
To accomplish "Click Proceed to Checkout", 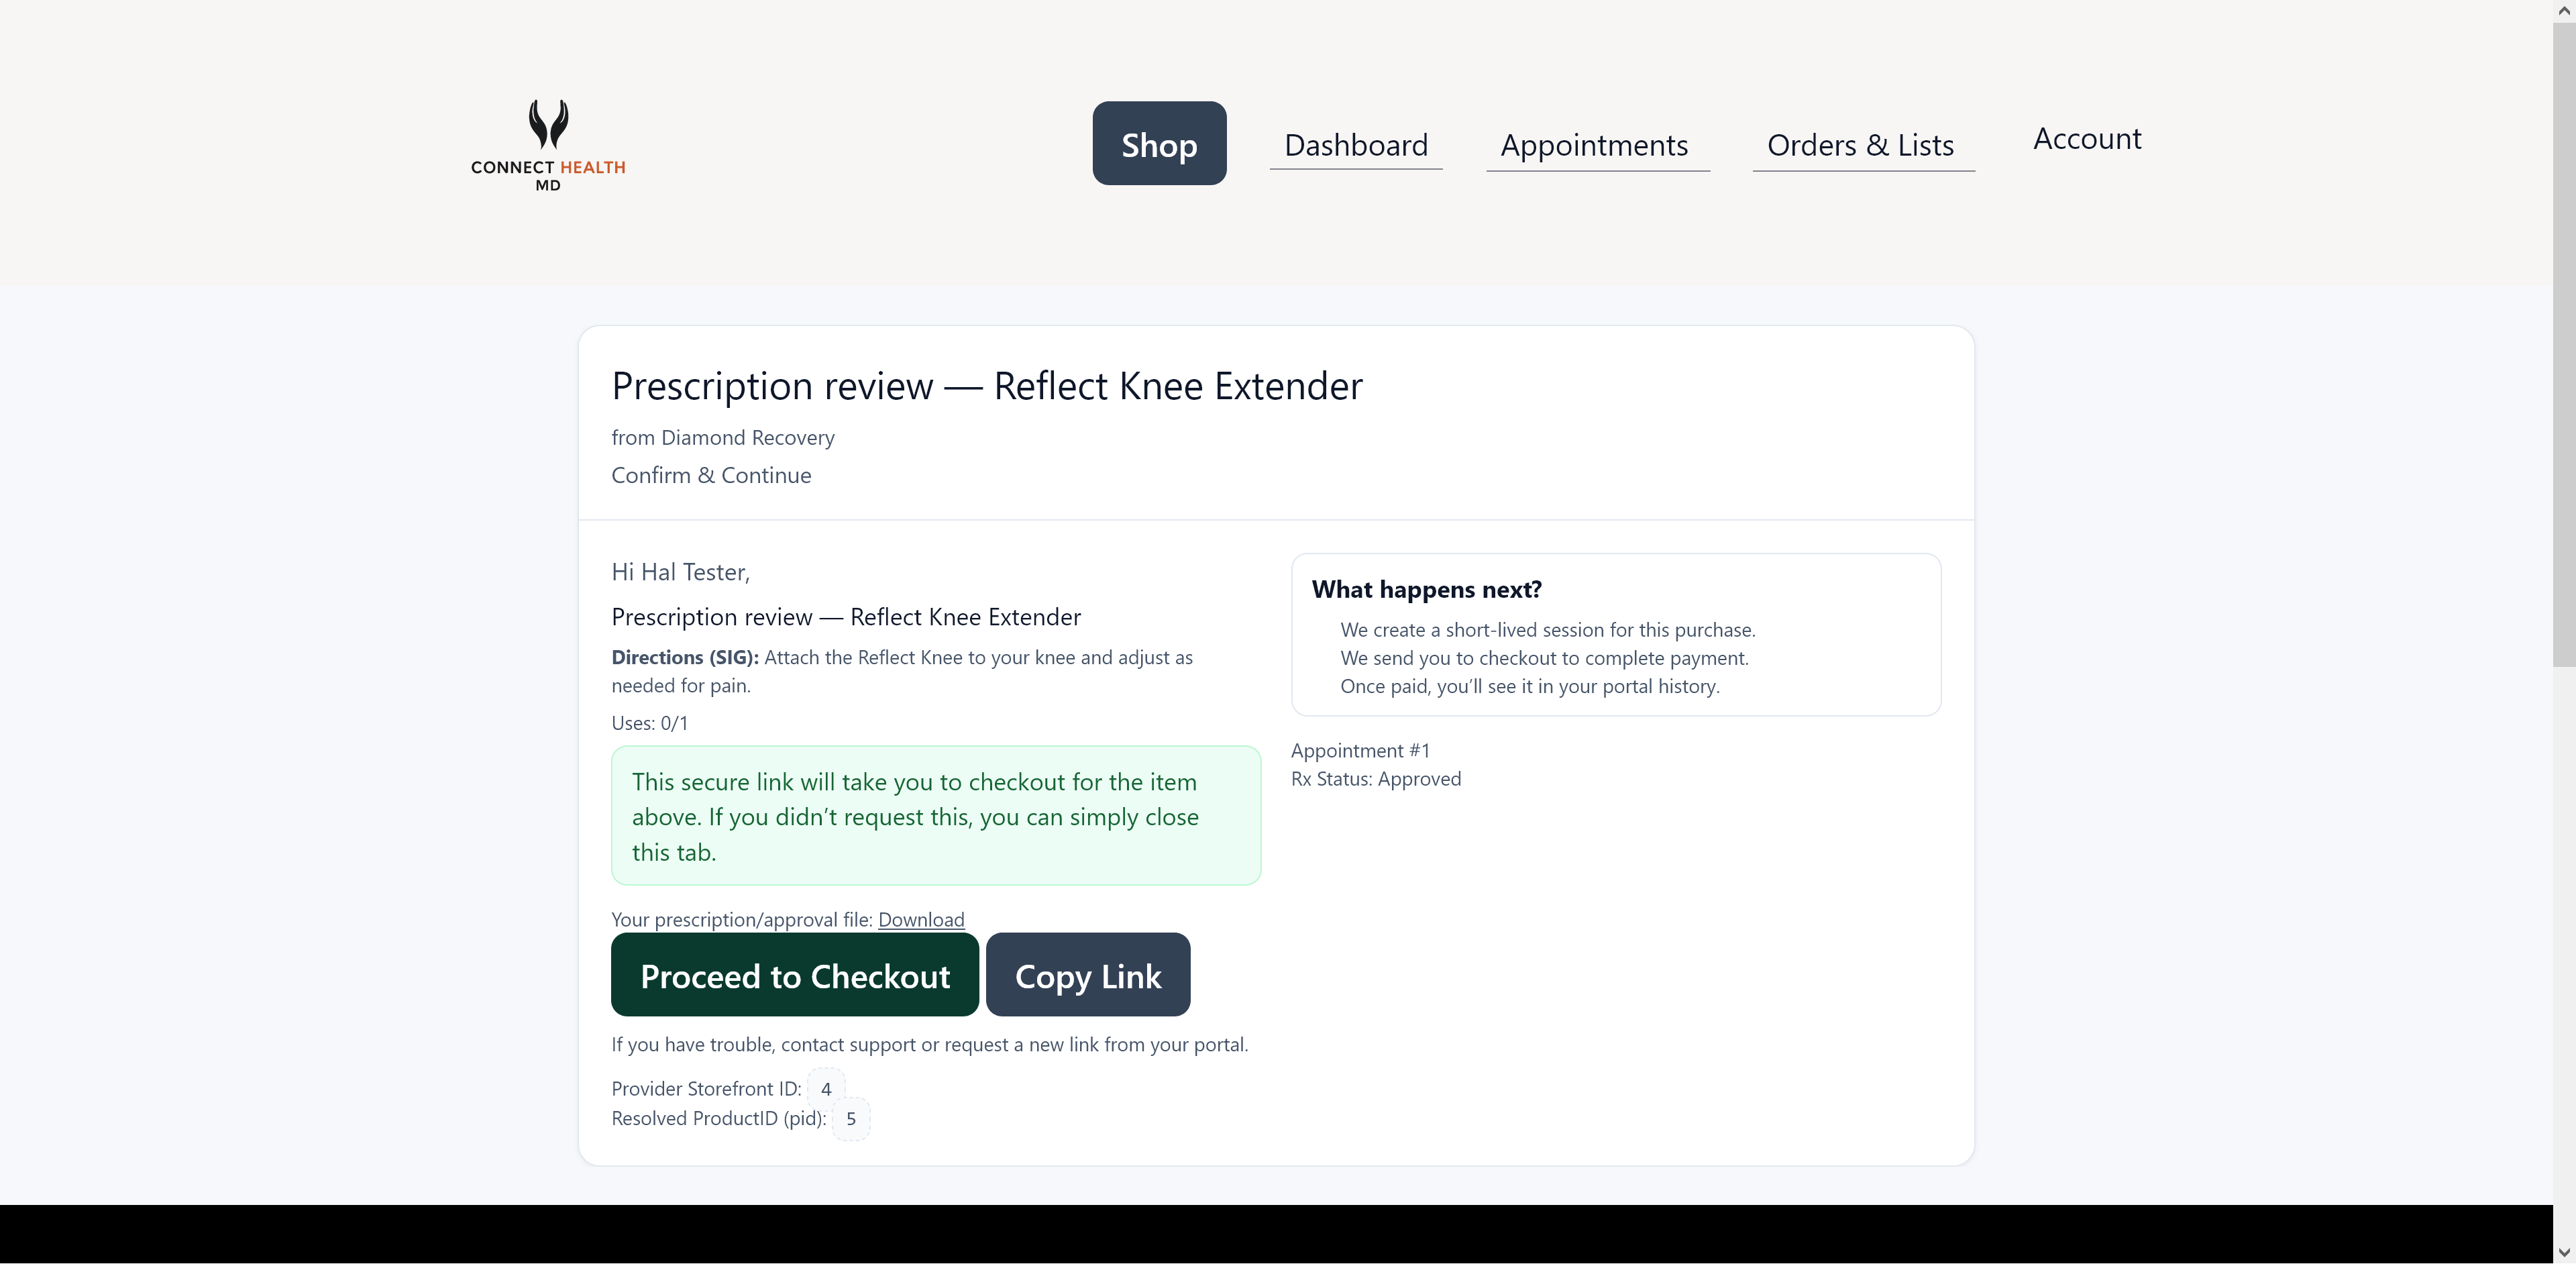I will click(x=794, y=975).
